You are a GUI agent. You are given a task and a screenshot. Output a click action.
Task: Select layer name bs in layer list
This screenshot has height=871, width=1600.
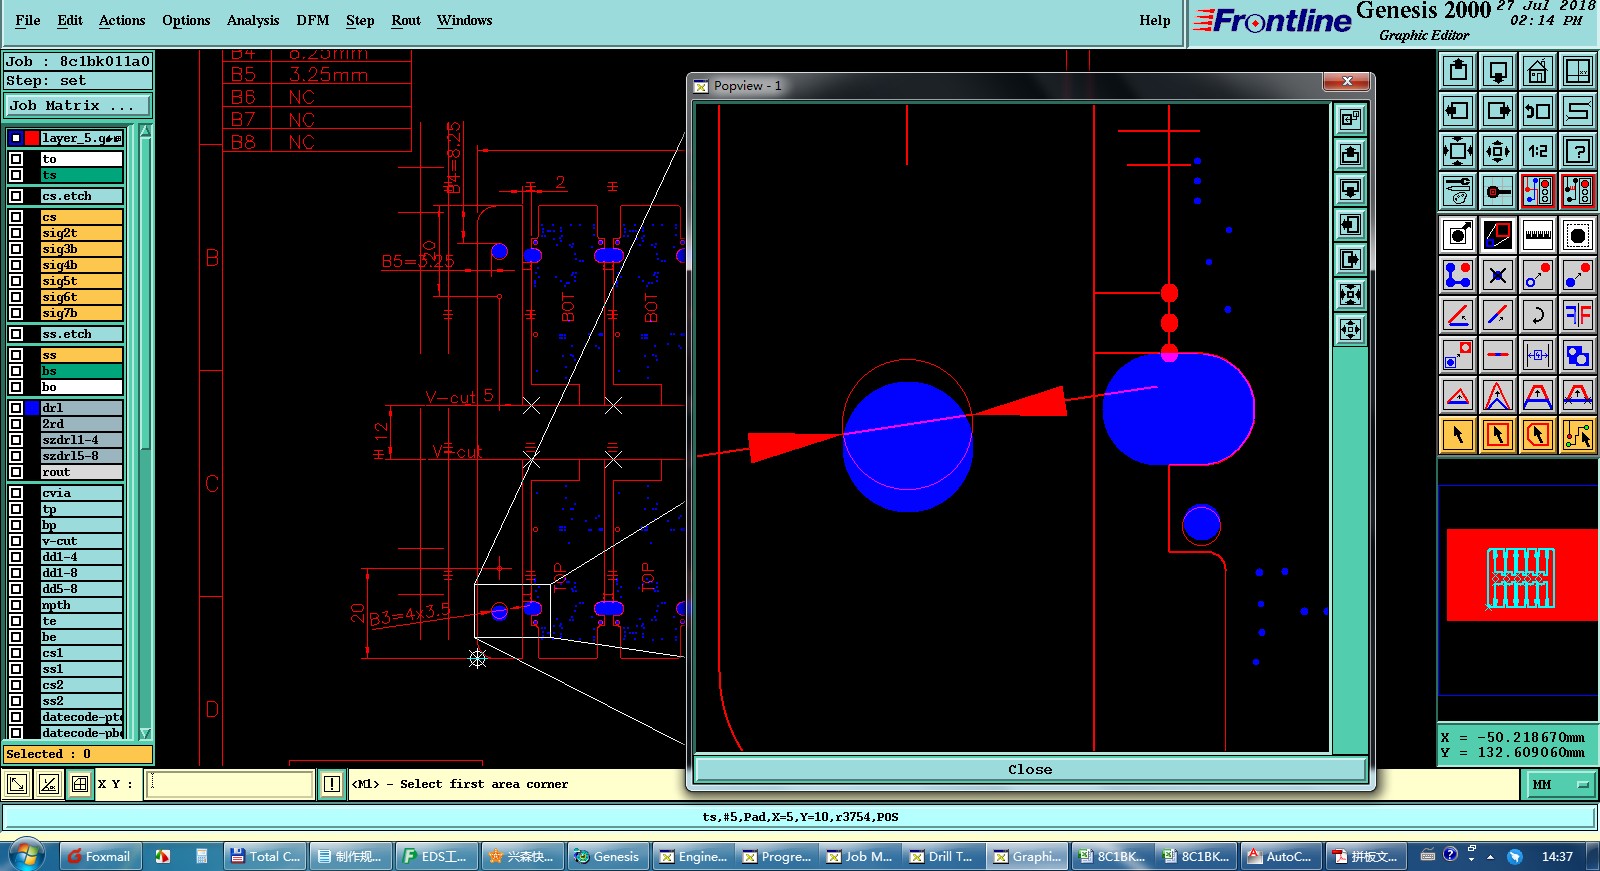(81, 371)
